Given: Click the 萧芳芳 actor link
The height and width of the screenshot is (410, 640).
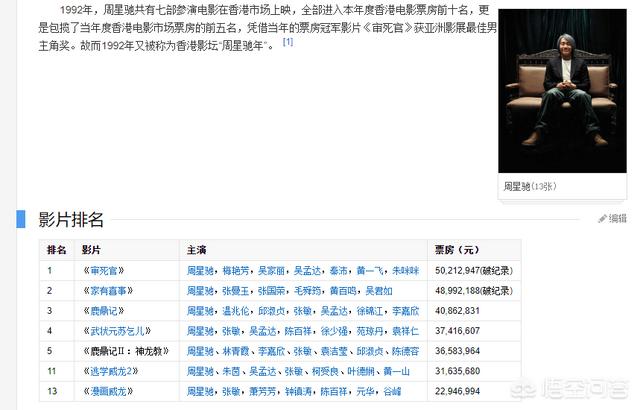Looking at the screenshot, I should [263, 391].
